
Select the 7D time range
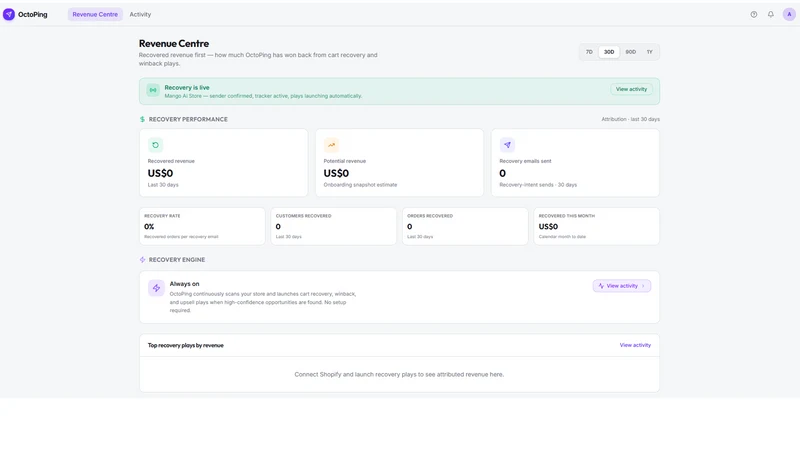(589, 52)
